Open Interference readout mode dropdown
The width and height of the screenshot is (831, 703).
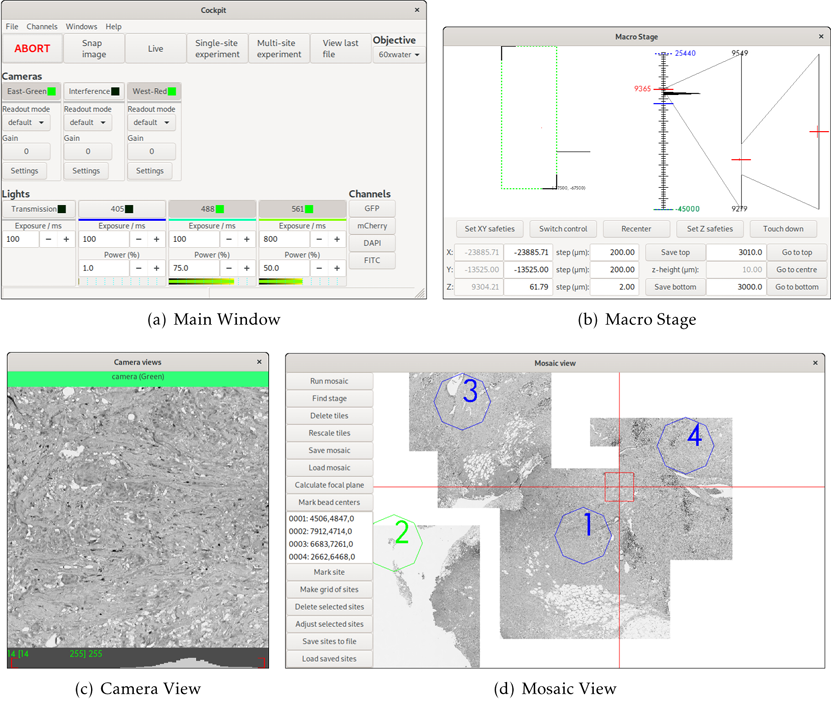(87, 122)
